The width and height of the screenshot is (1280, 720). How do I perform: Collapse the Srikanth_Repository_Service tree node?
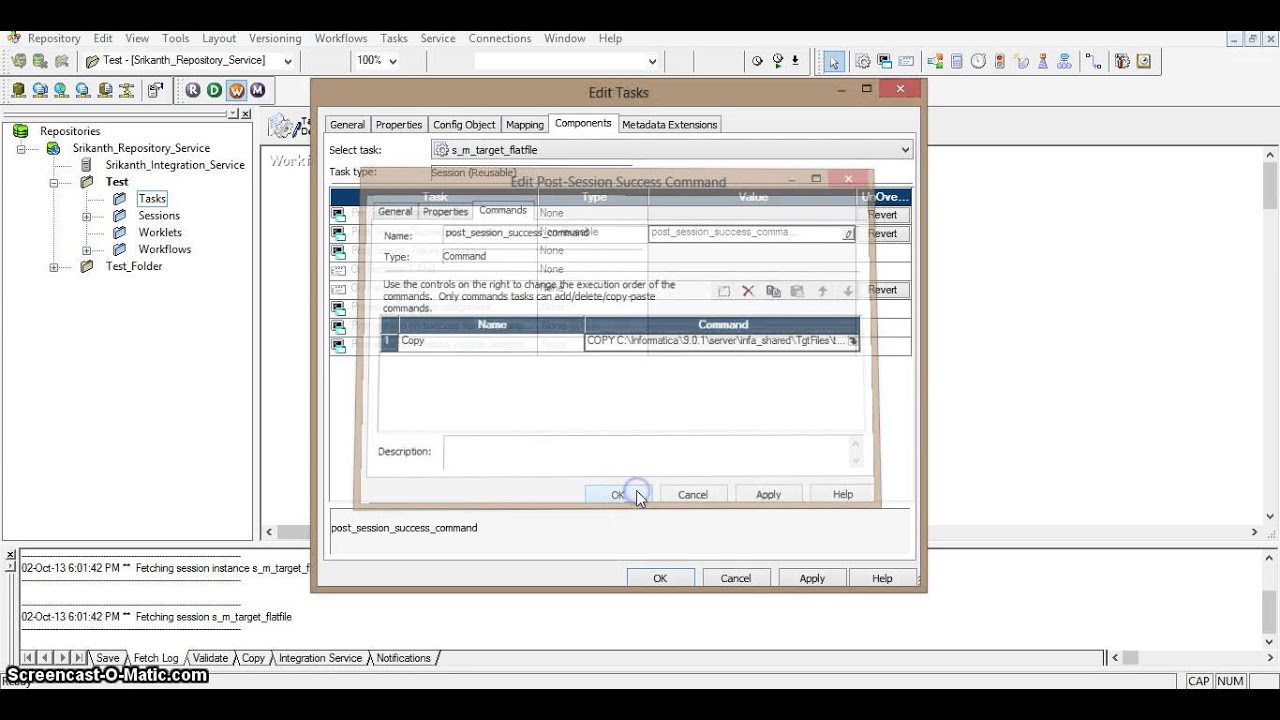point(20,148)
